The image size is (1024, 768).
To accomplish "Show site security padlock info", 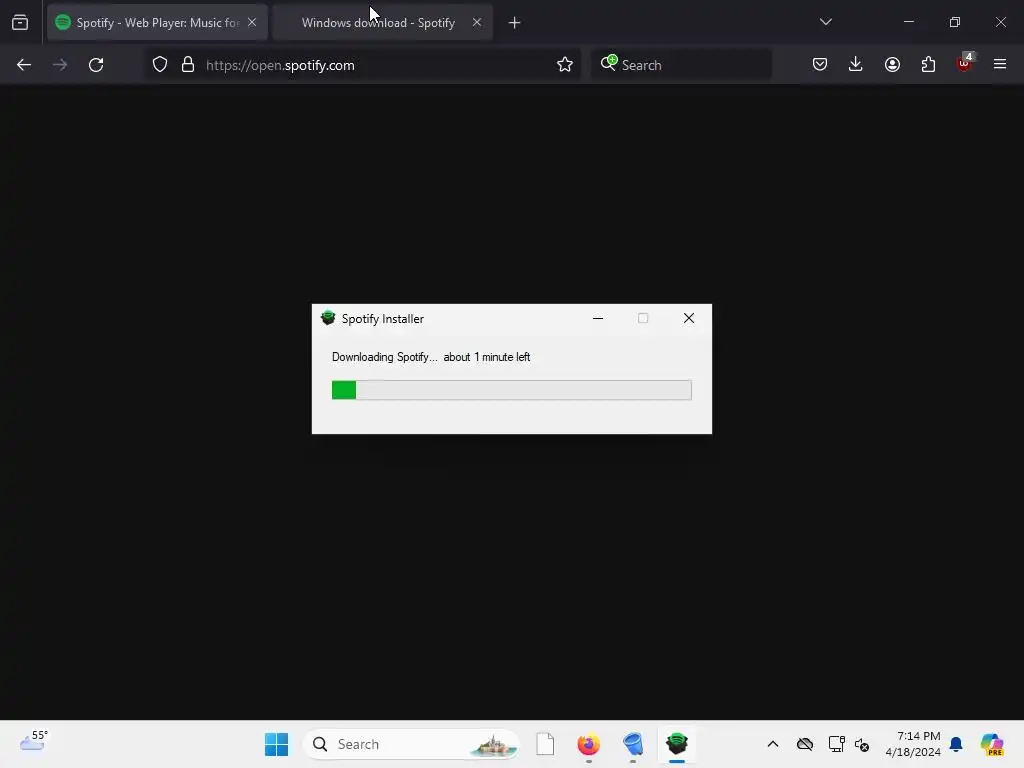I will click(x=188, y=65).
